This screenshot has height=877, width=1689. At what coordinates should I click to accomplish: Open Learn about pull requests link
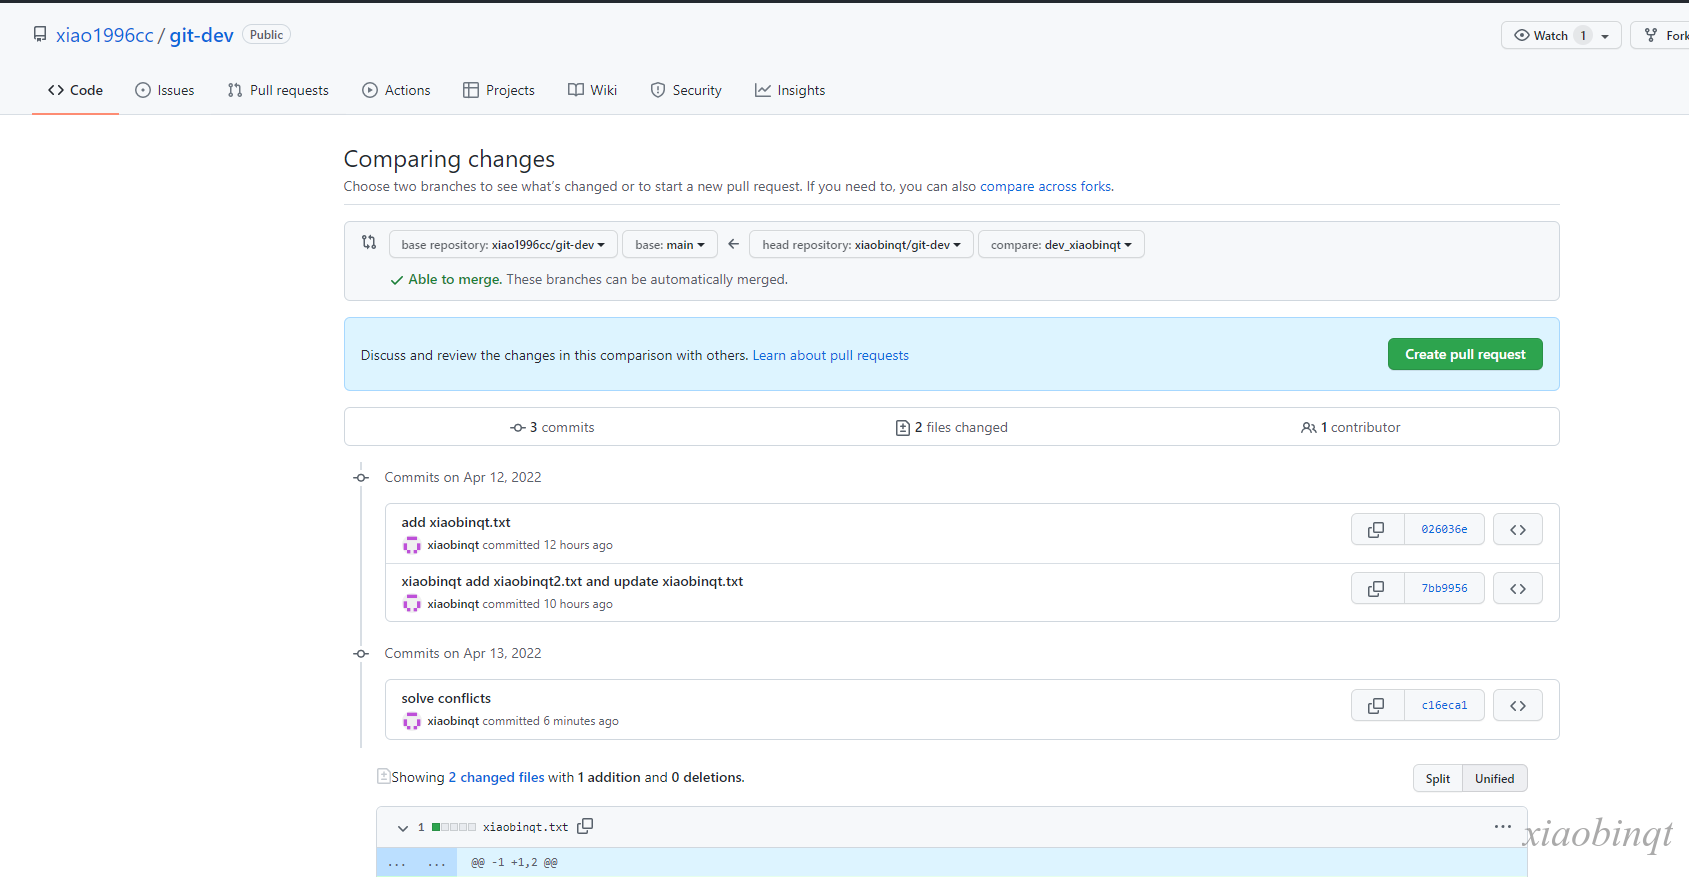tap(830, 355)
